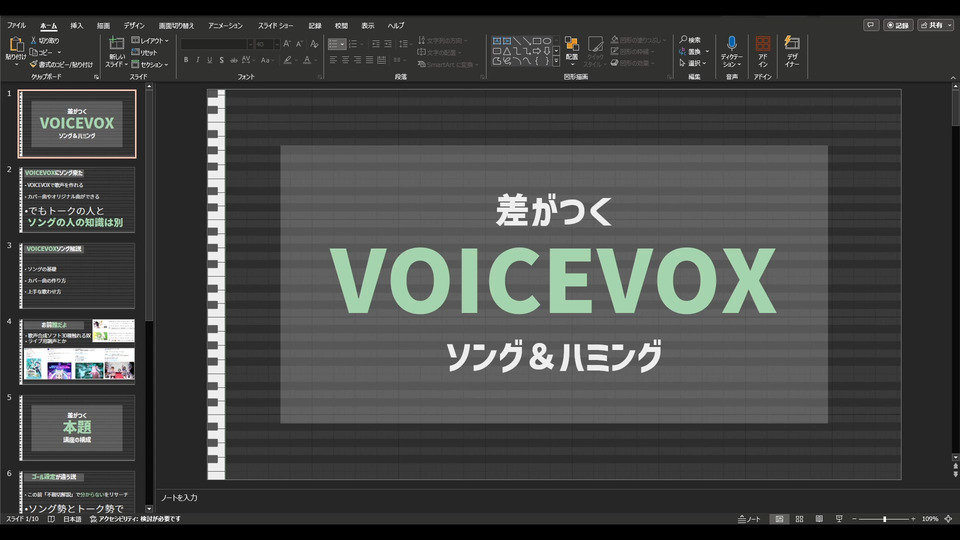Select the oval shape in shapes gallery
Image resolution: width=960 pixels, height=540 pixels.
(547, 41)
